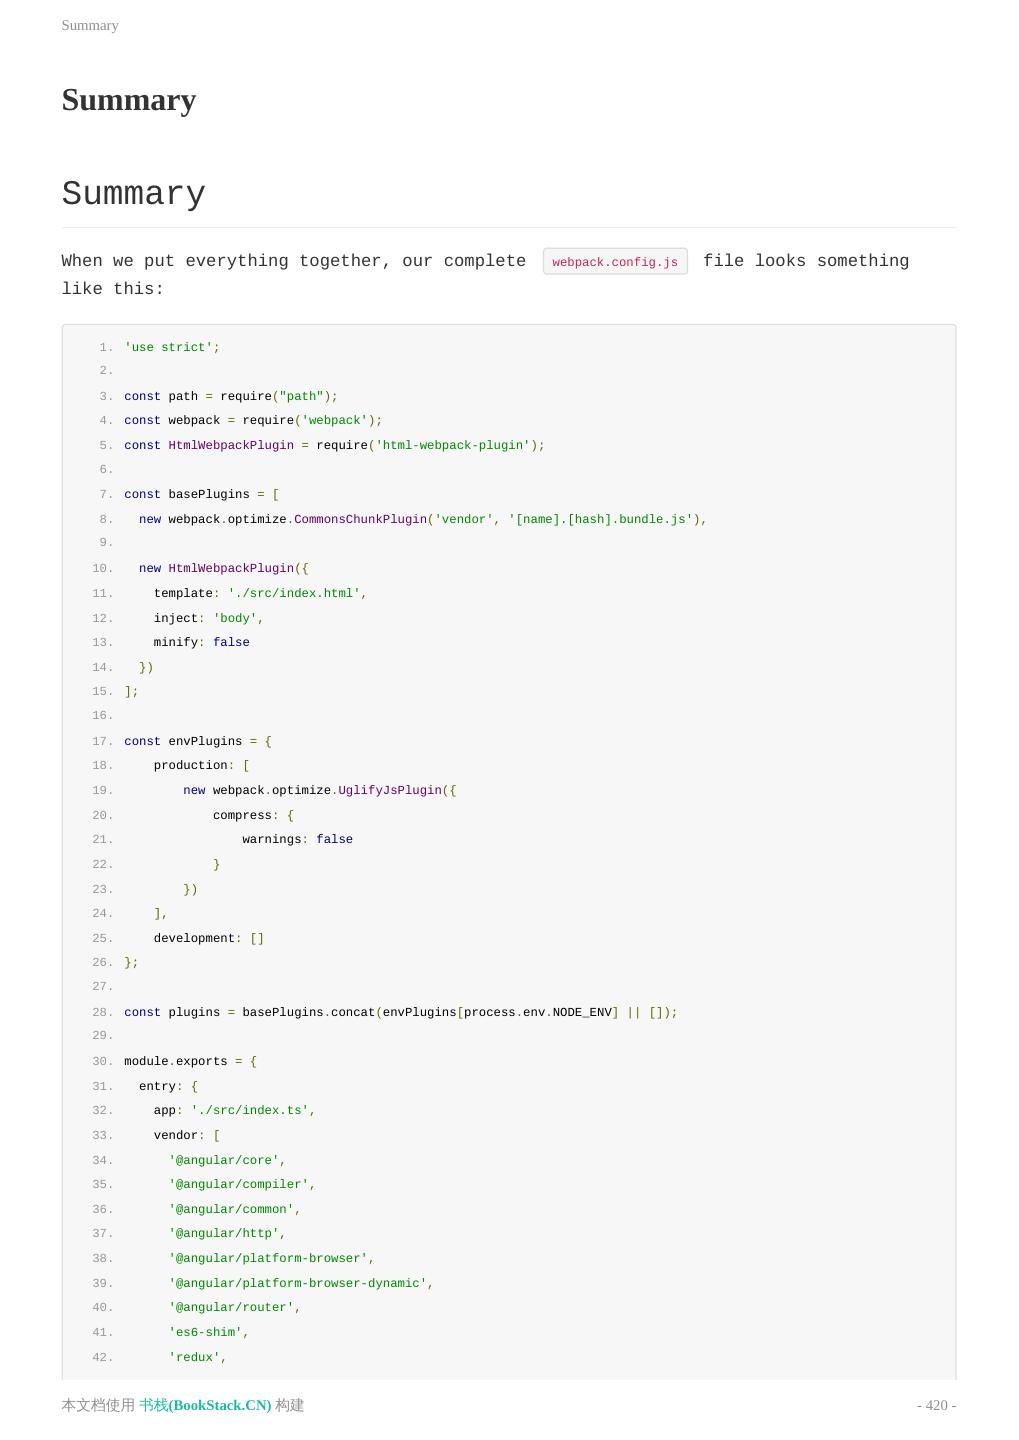Click the page number 420 in footer
Image resolution: width=1019 pixels, height=1440 pixels.
pos(936,1405)
